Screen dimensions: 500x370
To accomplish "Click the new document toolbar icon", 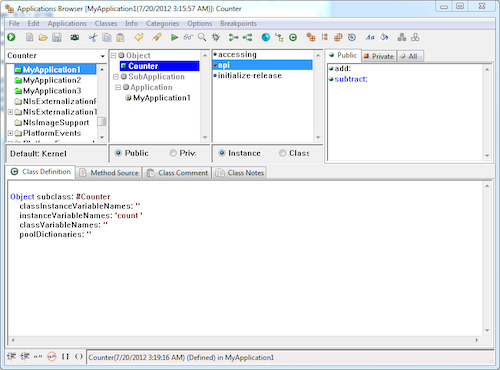I will tap(30, 37).
